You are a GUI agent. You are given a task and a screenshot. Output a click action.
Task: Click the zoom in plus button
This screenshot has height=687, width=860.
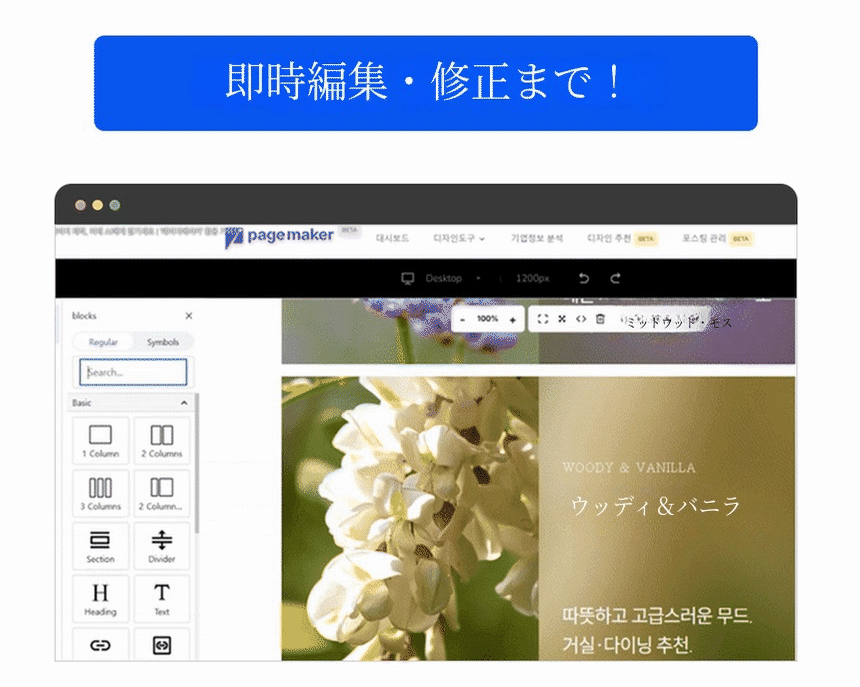(513, 320)
